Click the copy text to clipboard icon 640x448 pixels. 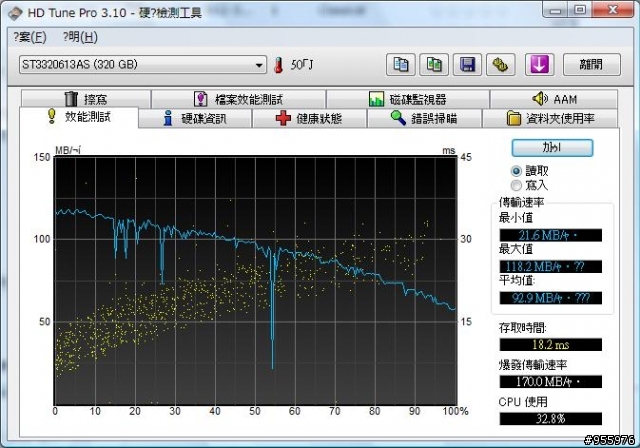400,65
